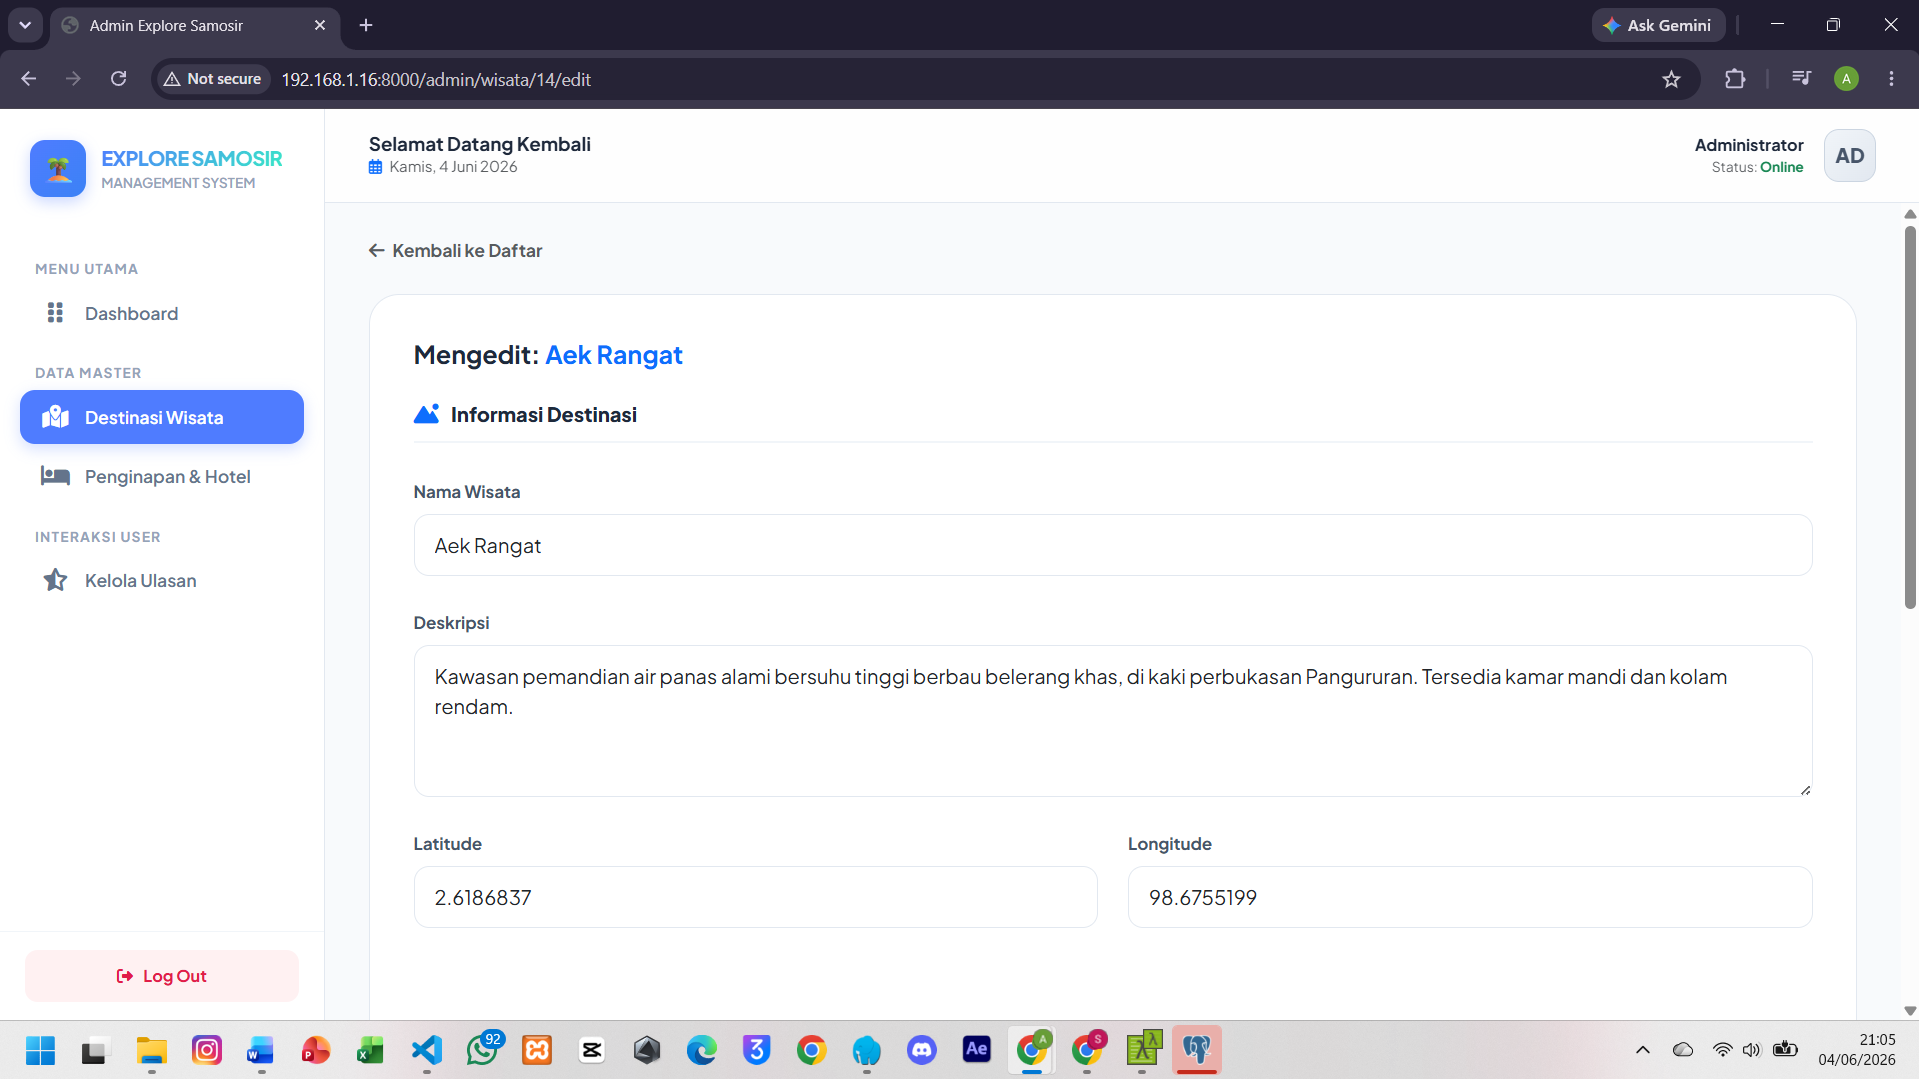Open Instagram from the taskbar
Image resolution: width=1919 pixels, height=1079 pixels.
207,1050
